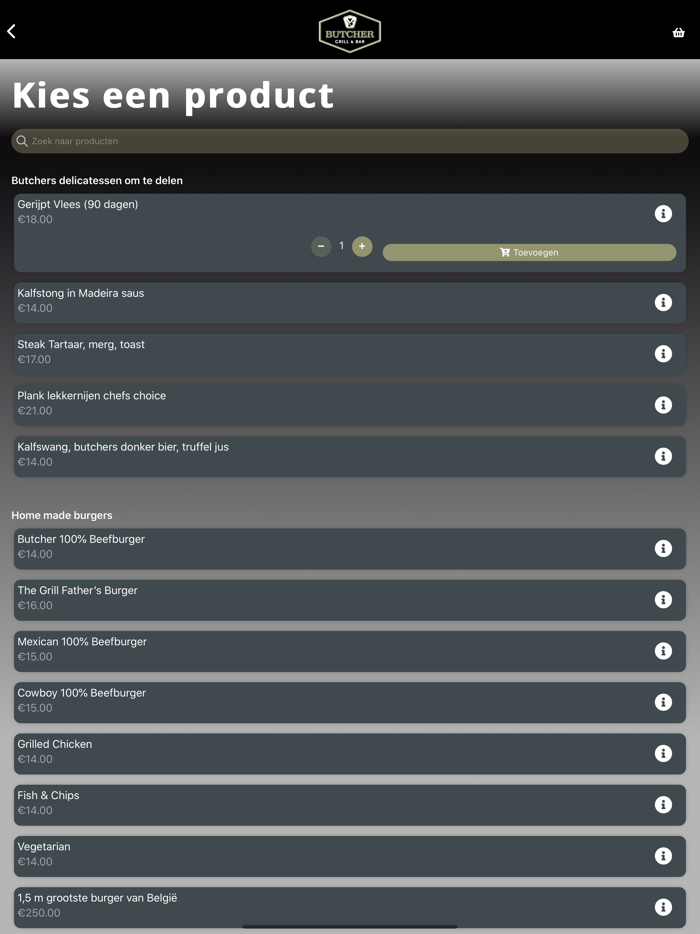Go back using the arrow icon

[12, 31]
